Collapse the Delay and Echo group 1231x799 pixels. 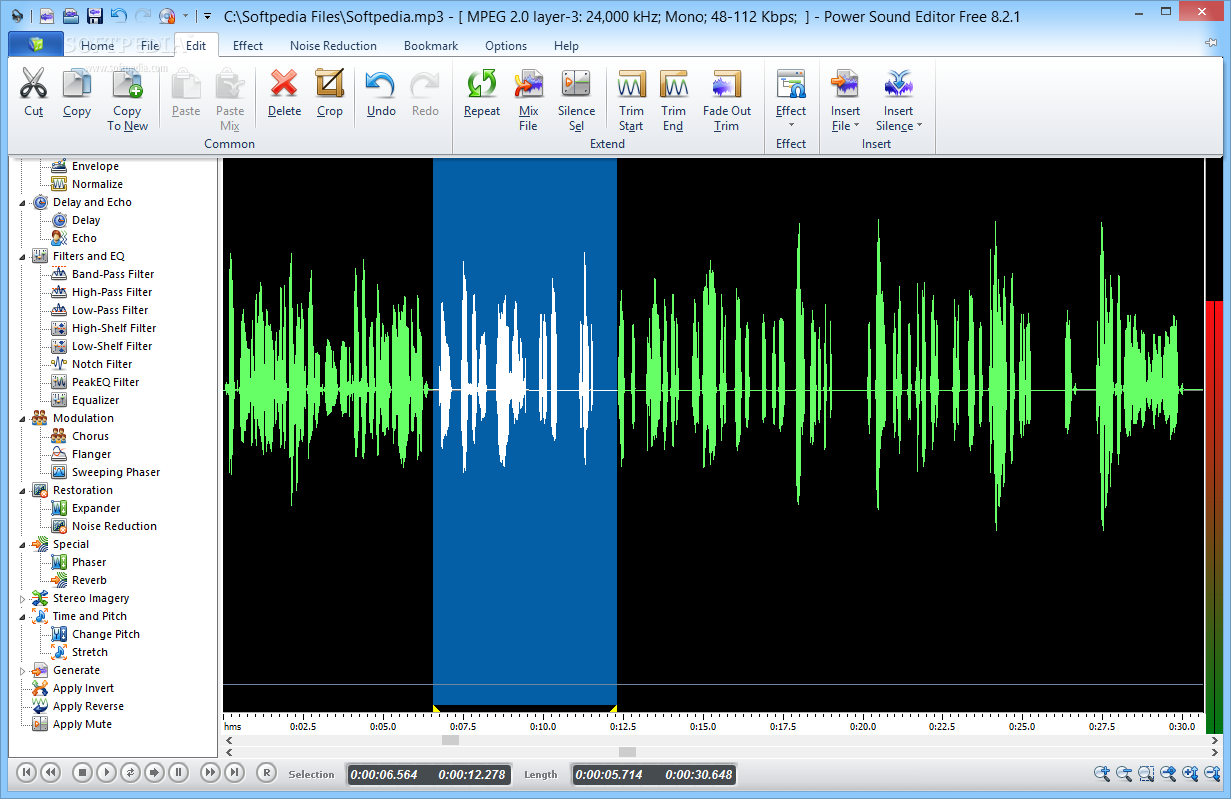click(23, 202)
